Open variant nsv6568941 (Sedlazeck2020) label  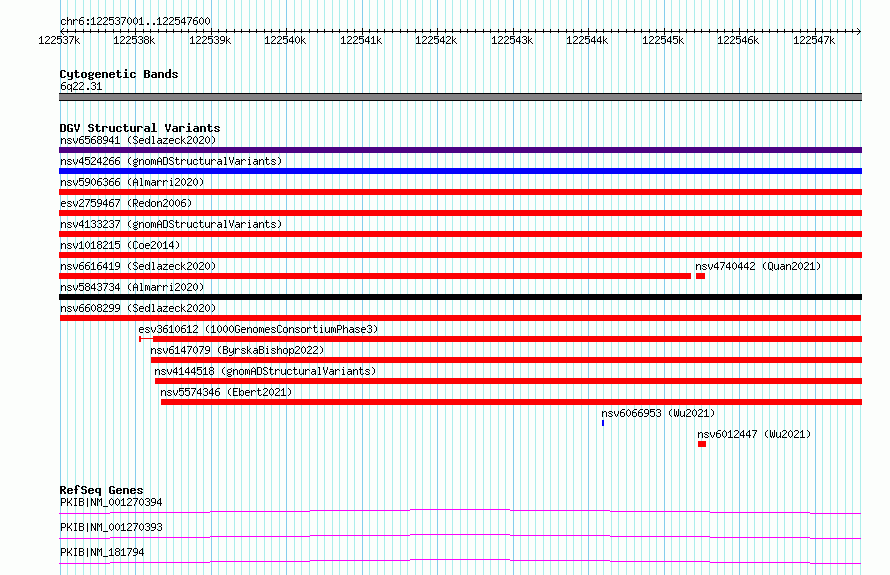click(138, 140)
